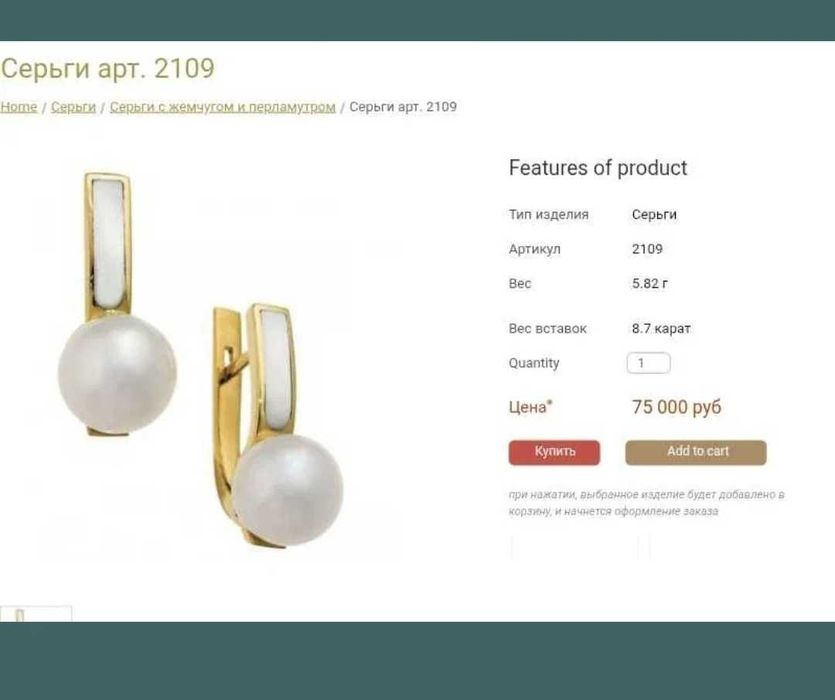The height and width of the screenshot is (700, 835).
Task: Click the Артикул value 2109
Action: (x=648, y=249)
